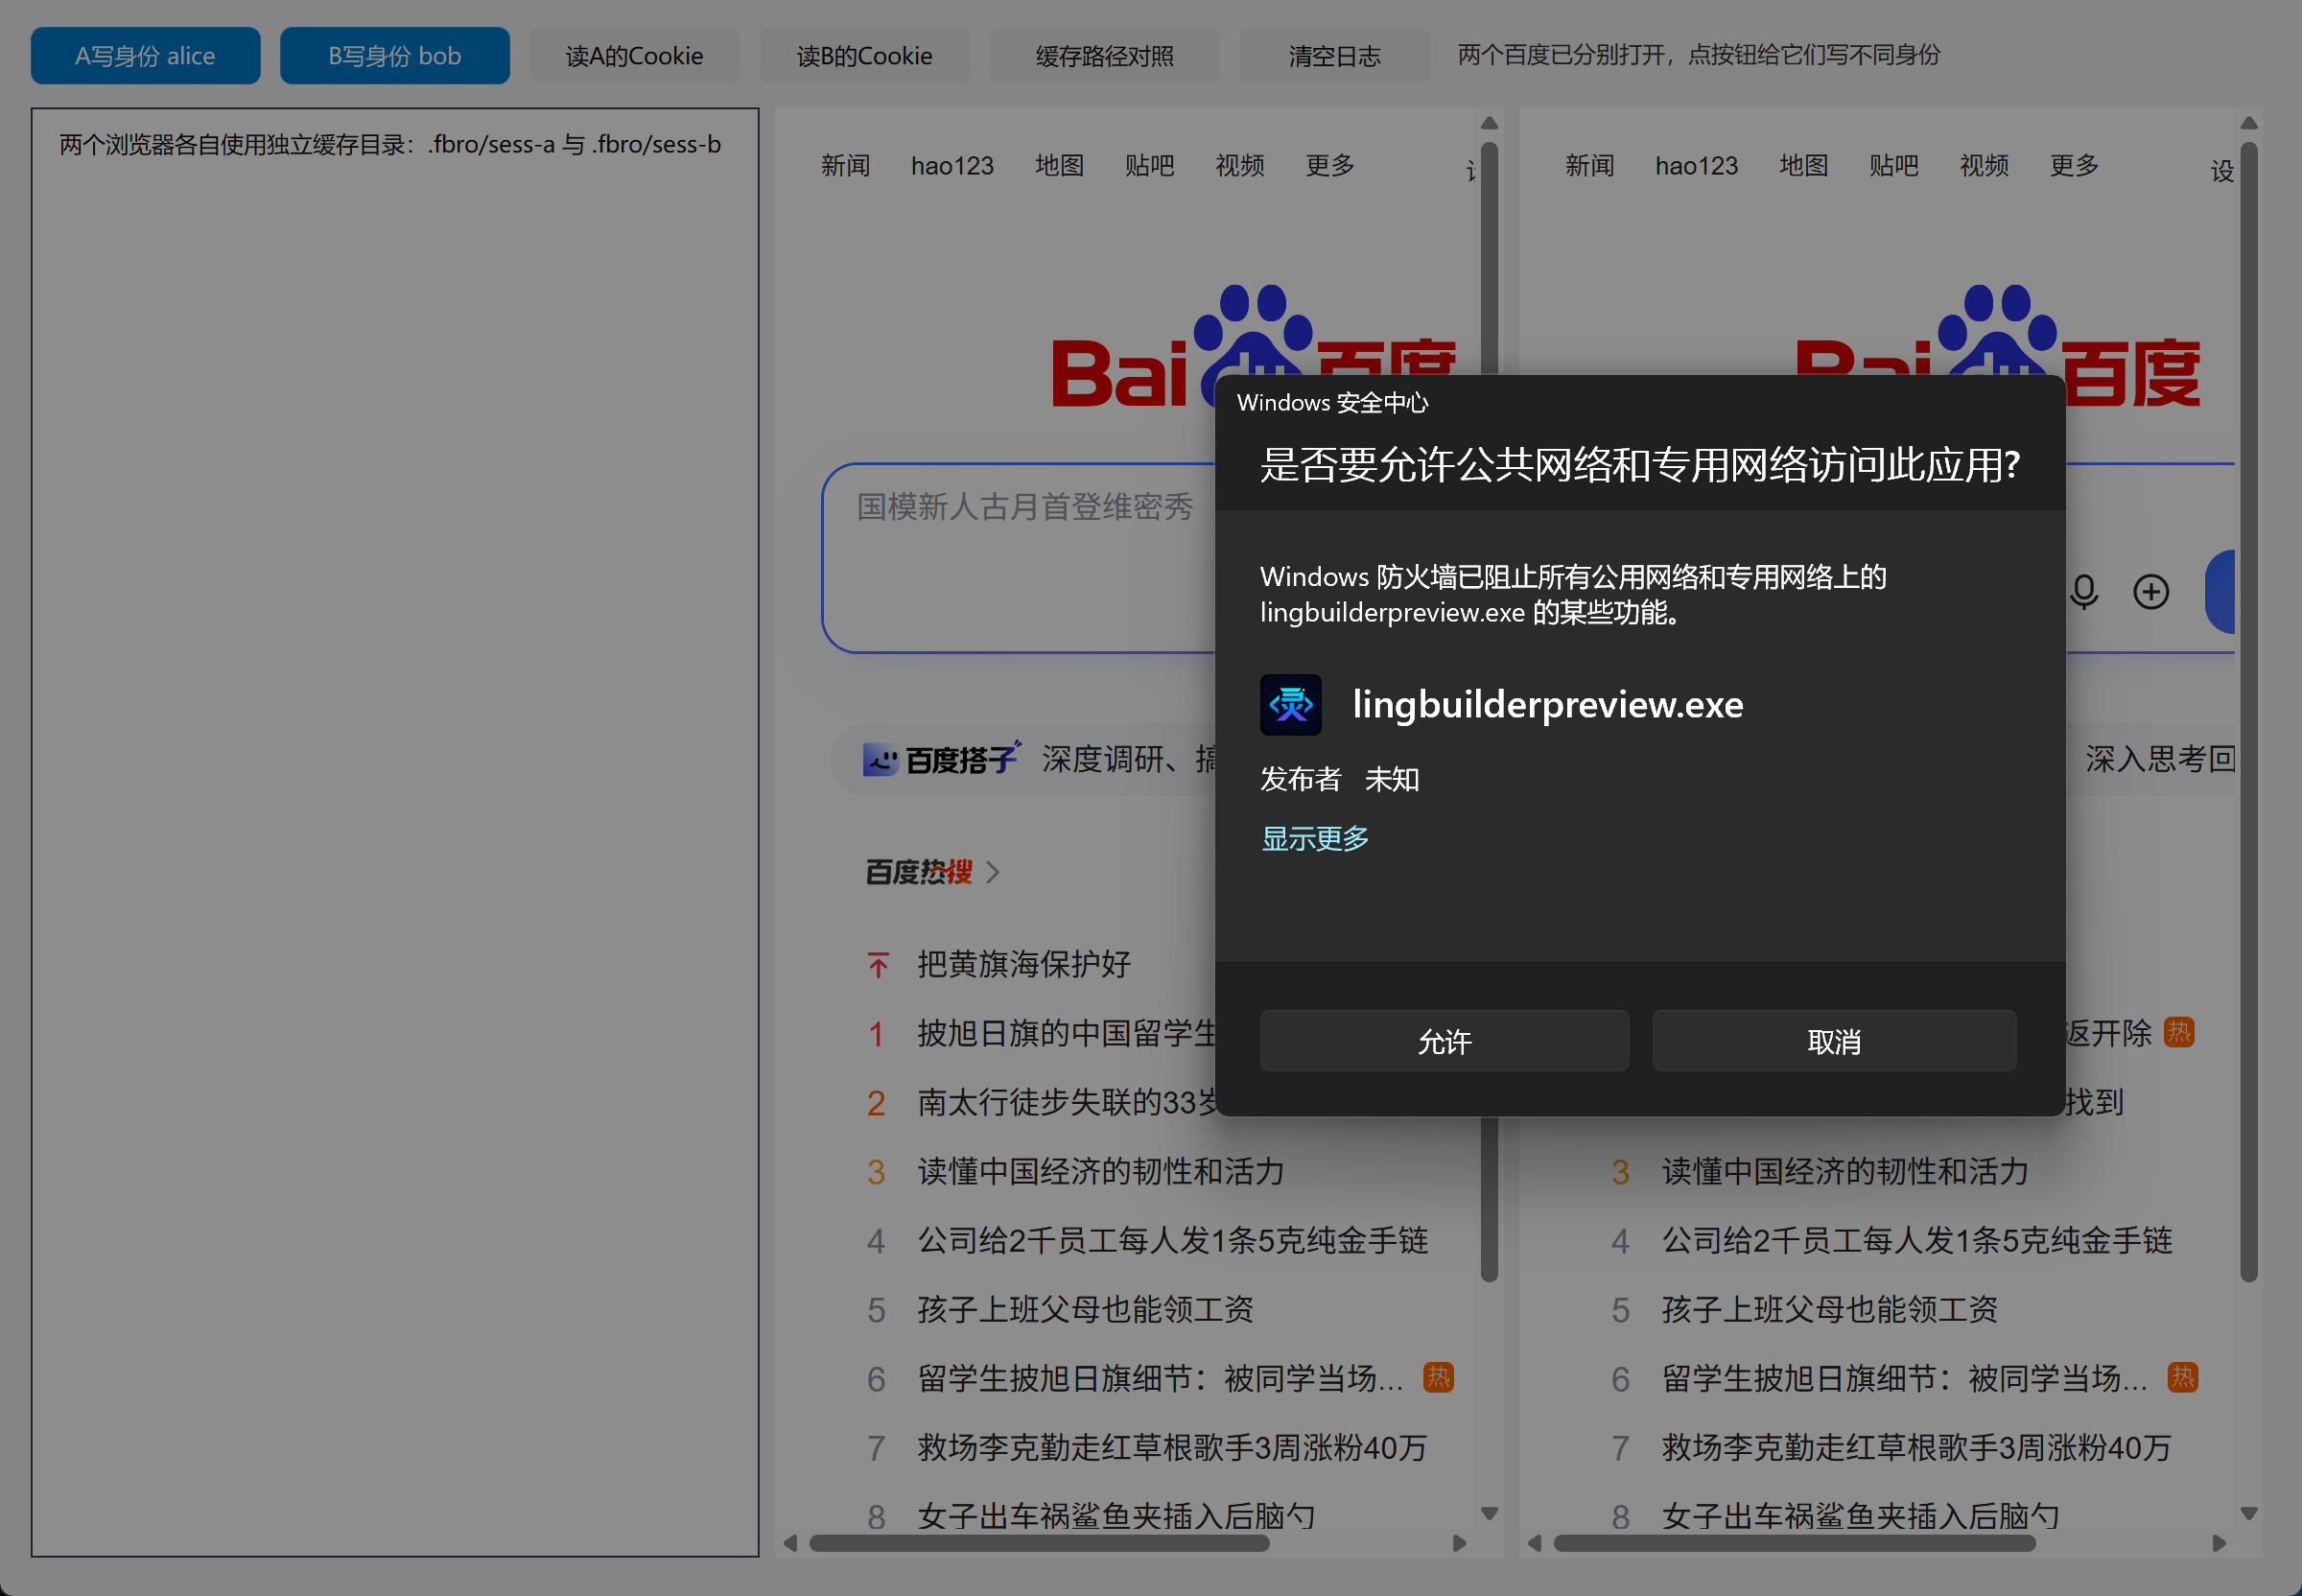Click 取消 in the firewall dialog
This screenshot has width=2302, height=1596.
pos(1834,1041)
